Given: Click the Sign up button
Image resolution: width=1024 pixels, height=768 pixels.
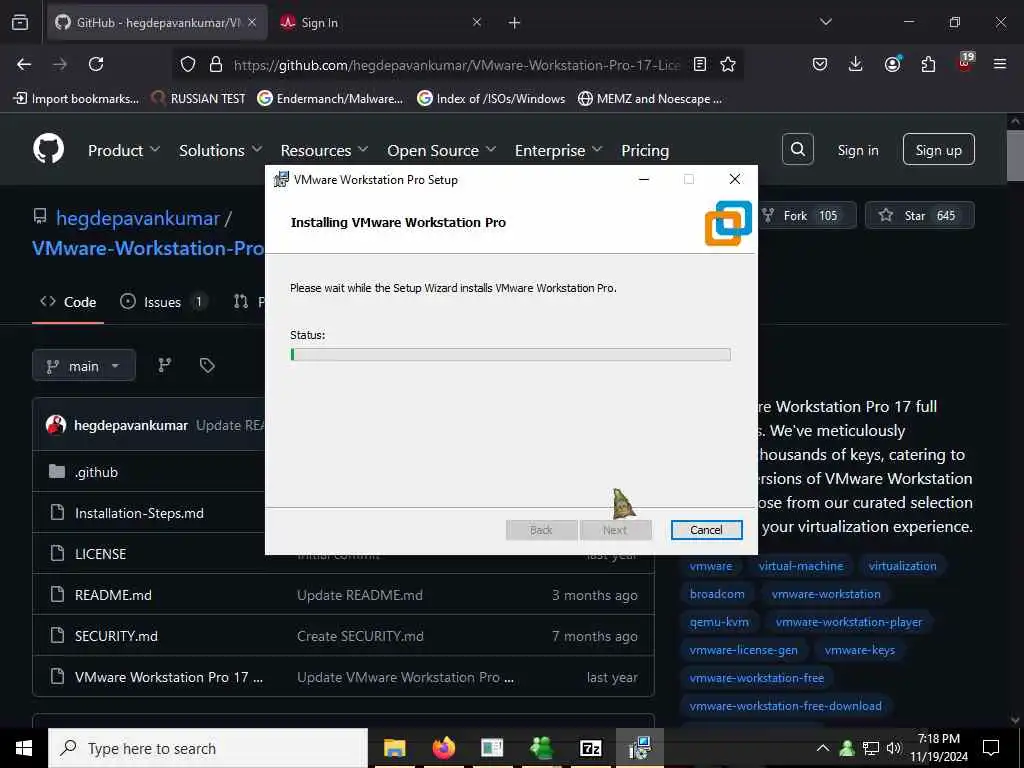Looking at the screenshot, I should coord(938,150).
